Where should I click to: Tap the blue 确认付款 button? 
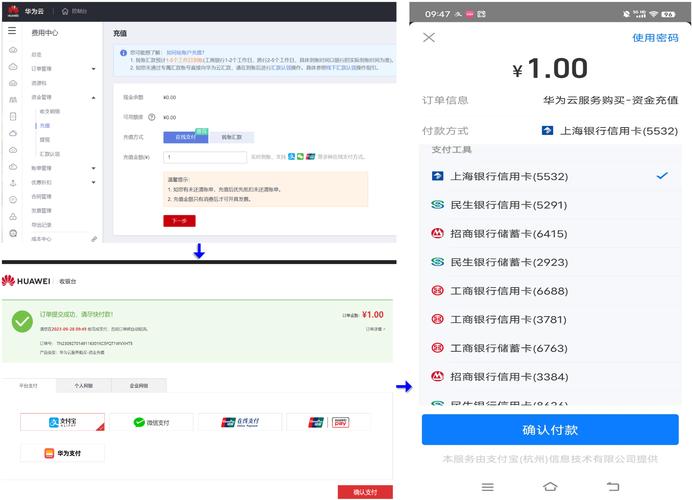coord(550,429)
